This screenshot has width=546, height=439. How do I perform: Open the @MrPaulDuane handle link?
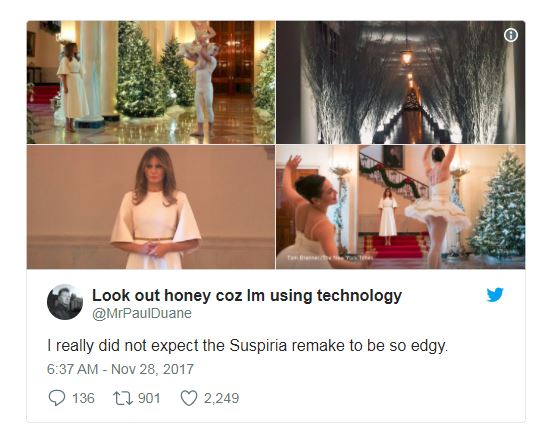coord(142,313)
